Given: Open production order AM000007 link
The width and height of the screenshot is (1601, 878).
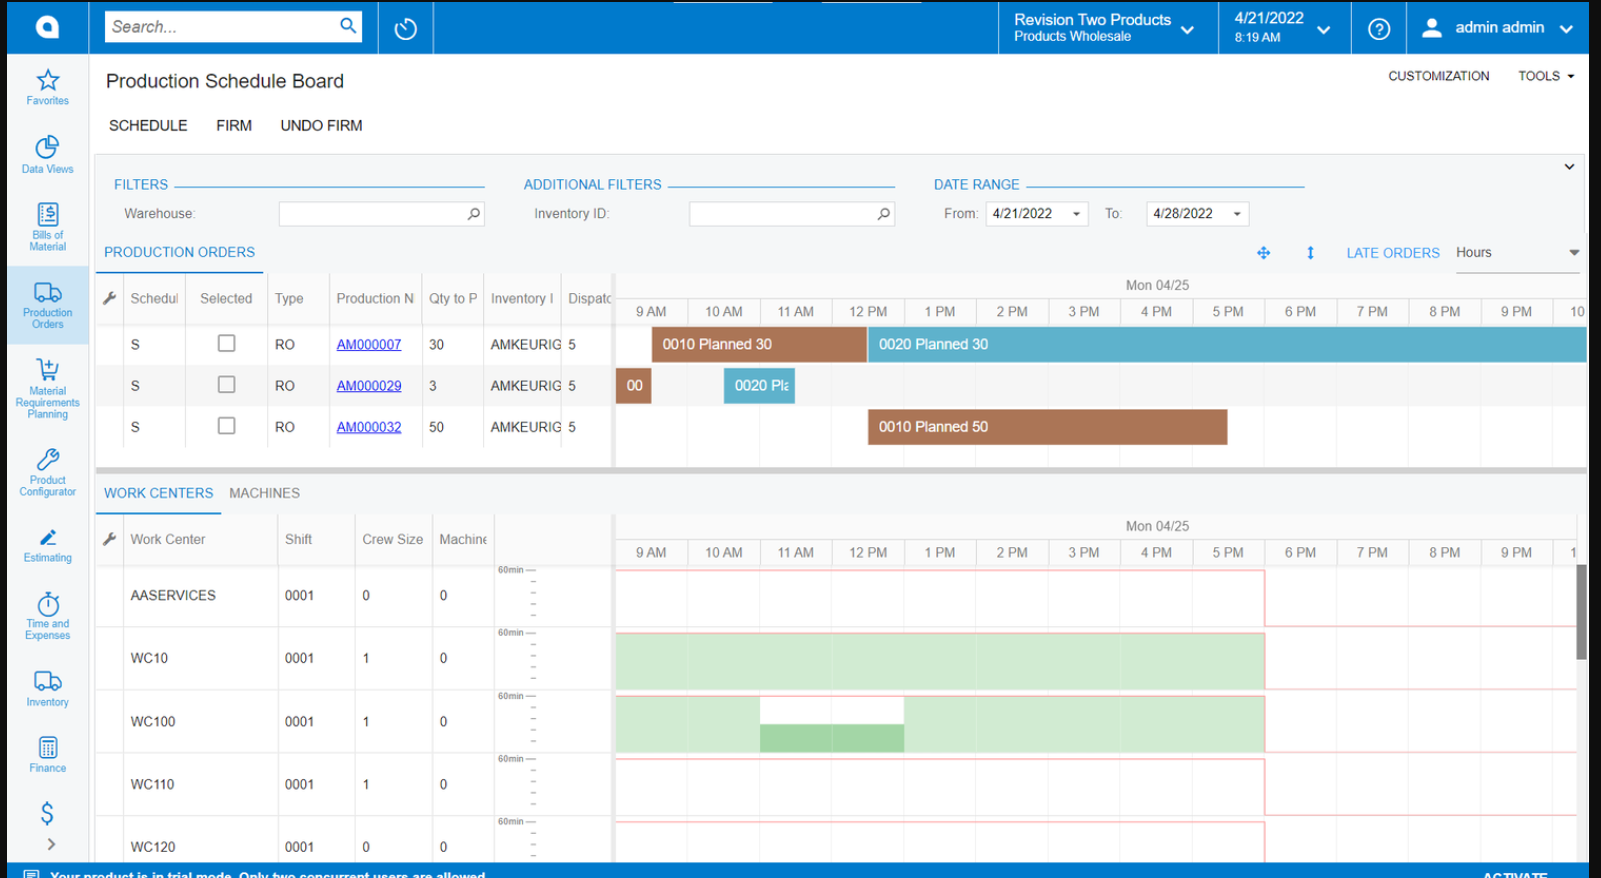Looking at the screenshot, I should (x=369, y=344).
